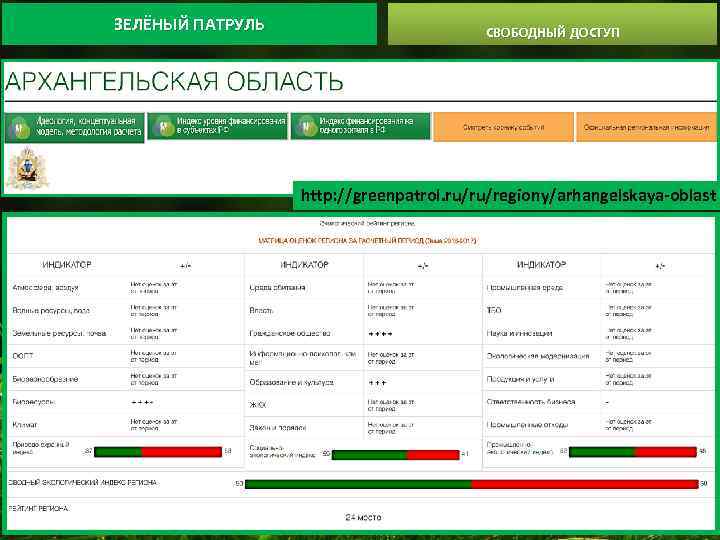This screenshot has height=540, width=720.
Task: Open the ЗЕЛЁНЫЙ ПАТРУЛЬ tab
Action: 189,24
